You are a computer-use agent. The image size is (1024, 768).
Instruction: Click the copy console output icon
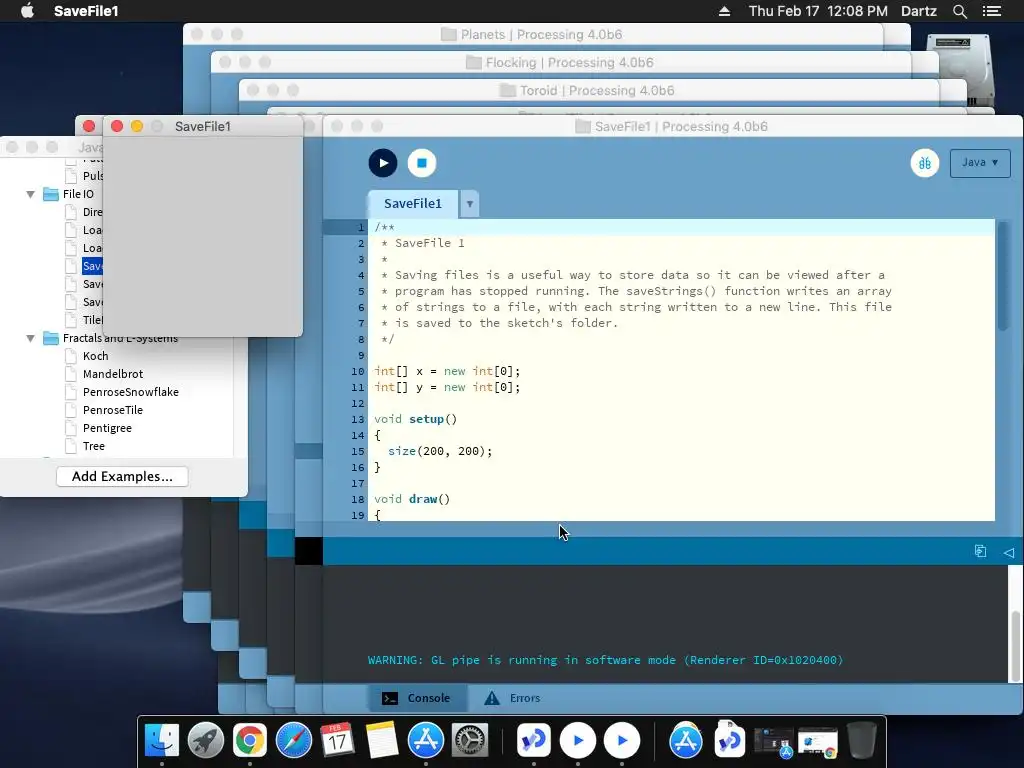[x=980, y=551]
